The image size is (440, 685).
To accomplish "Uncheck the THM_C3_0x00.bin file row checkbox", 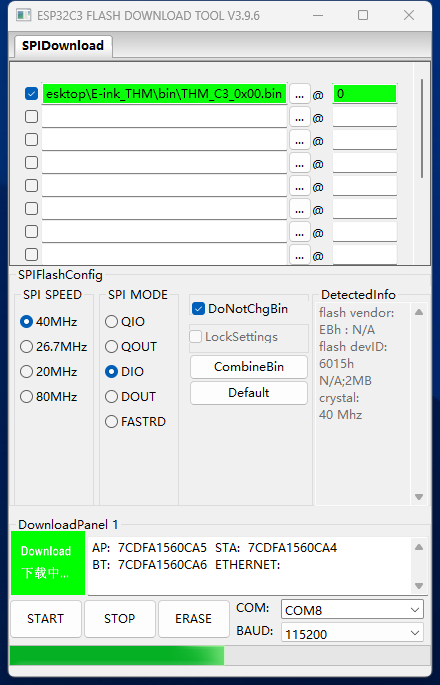I will (31, 93).
